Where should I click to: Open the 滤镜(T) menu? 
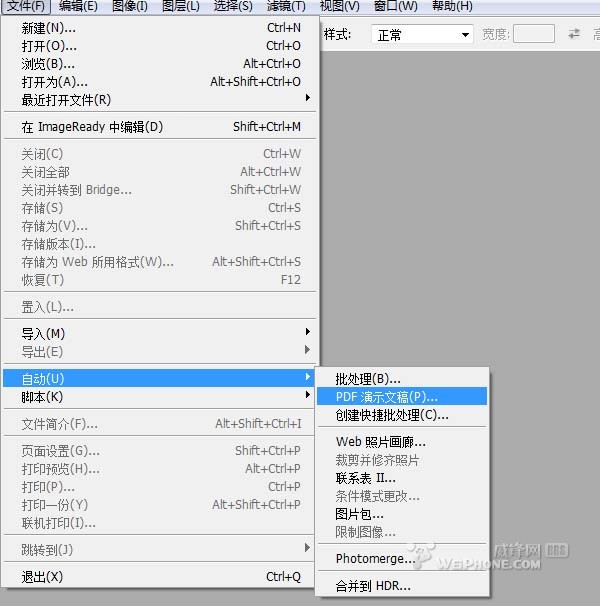point(286,6)
